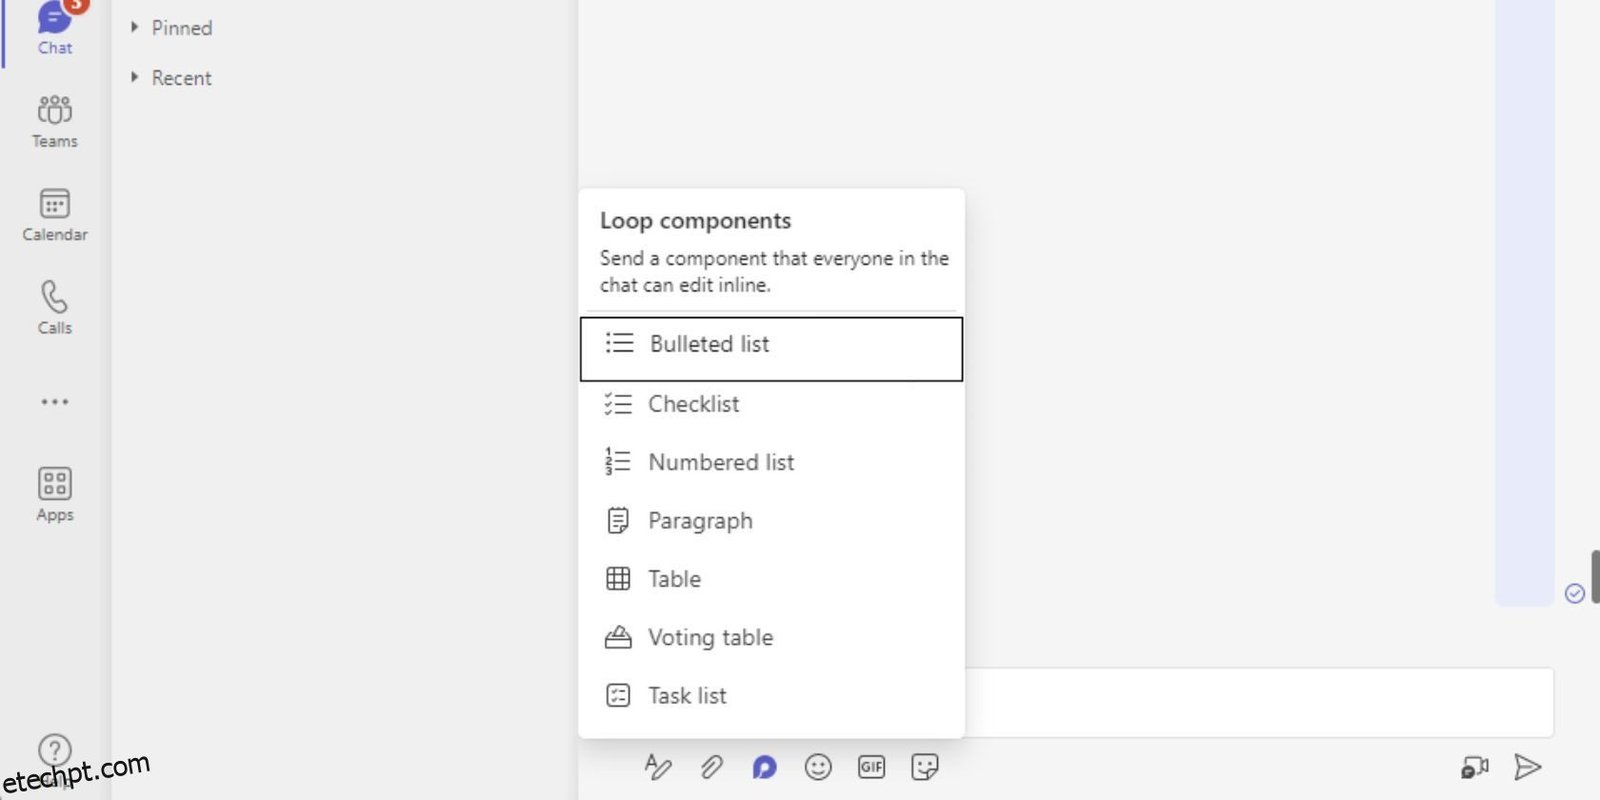Expand the Recent chats section

[182, 77]
